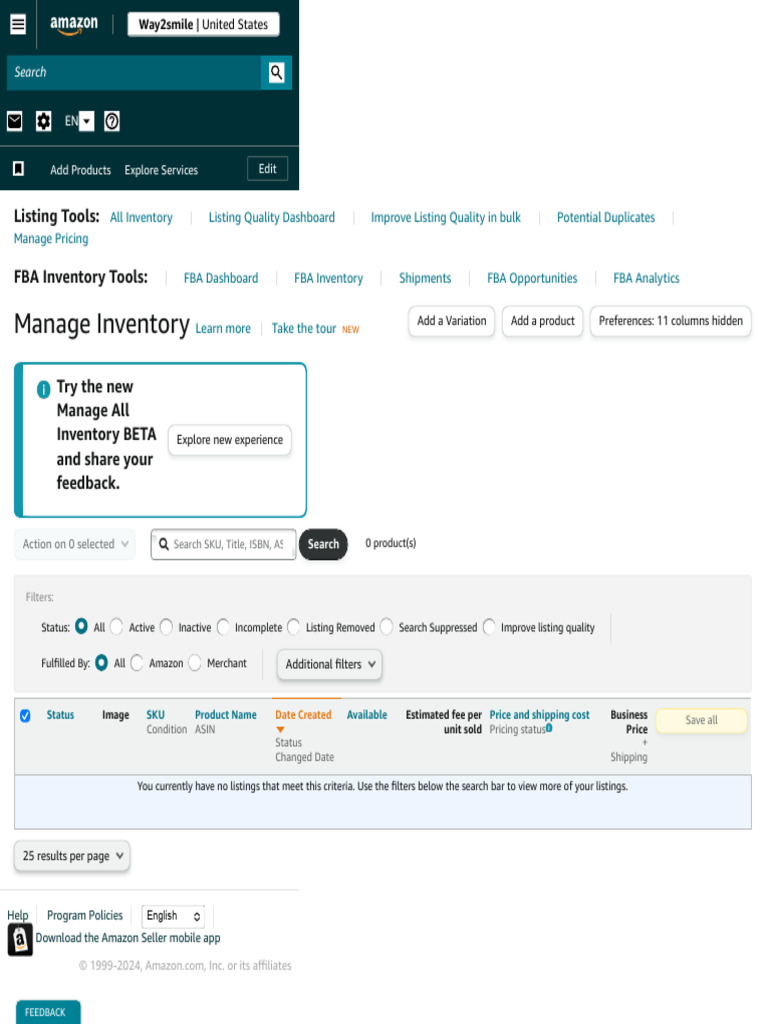768x1024 pixels.
Task: Open Preferences: 11 columns hidden
Action: (671, 321)
